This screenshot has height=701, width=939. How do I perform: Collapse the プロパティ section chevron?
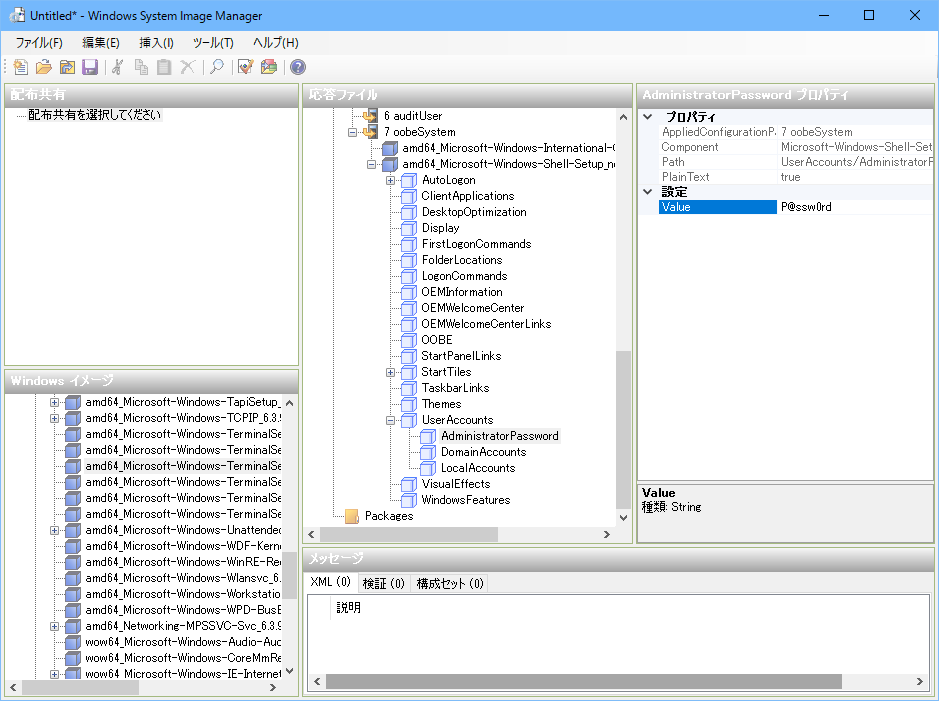[647, 117]
